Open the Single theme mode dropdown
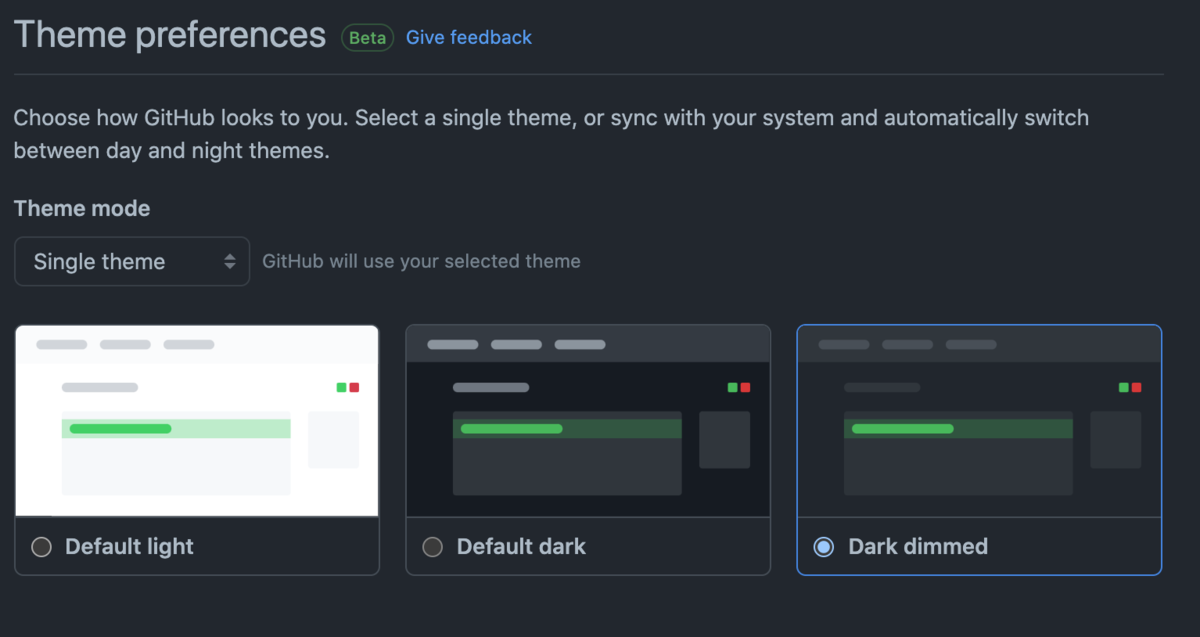The width and height of the screenshot is (1200, 637). [x=132, y=261]
